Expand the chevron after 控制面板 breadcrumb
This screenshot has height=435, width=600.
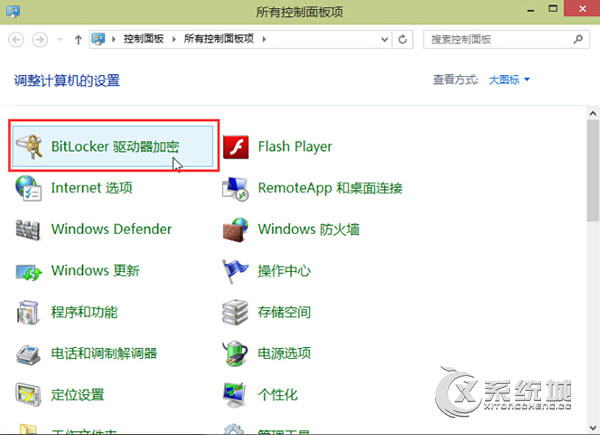pos(174,39)
